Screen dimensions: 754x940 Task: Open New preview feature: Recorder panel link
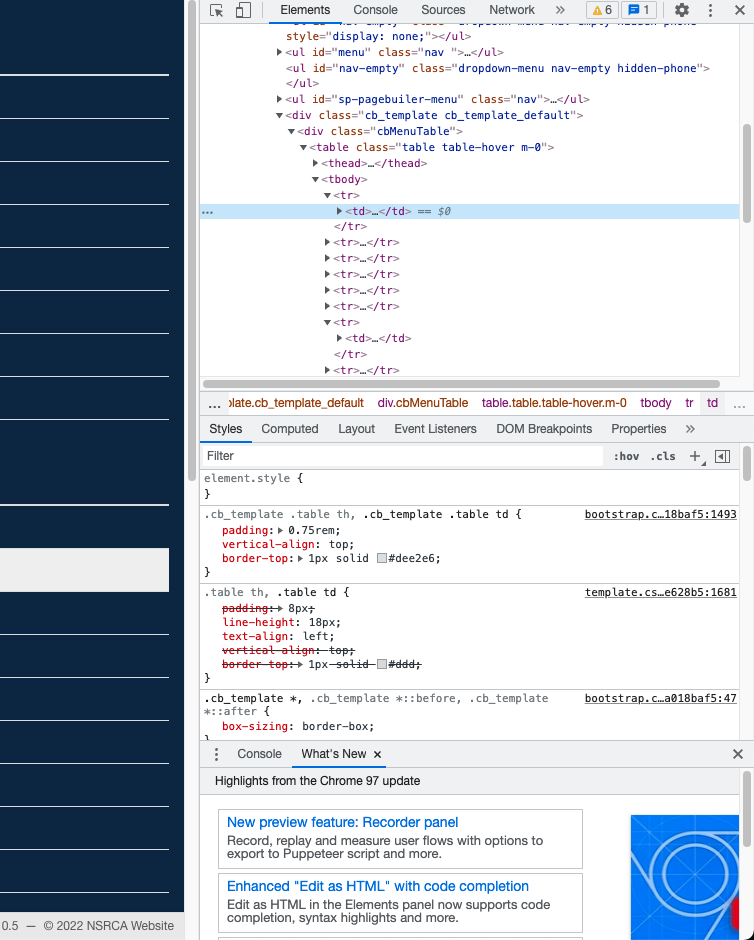pos(342,822)
